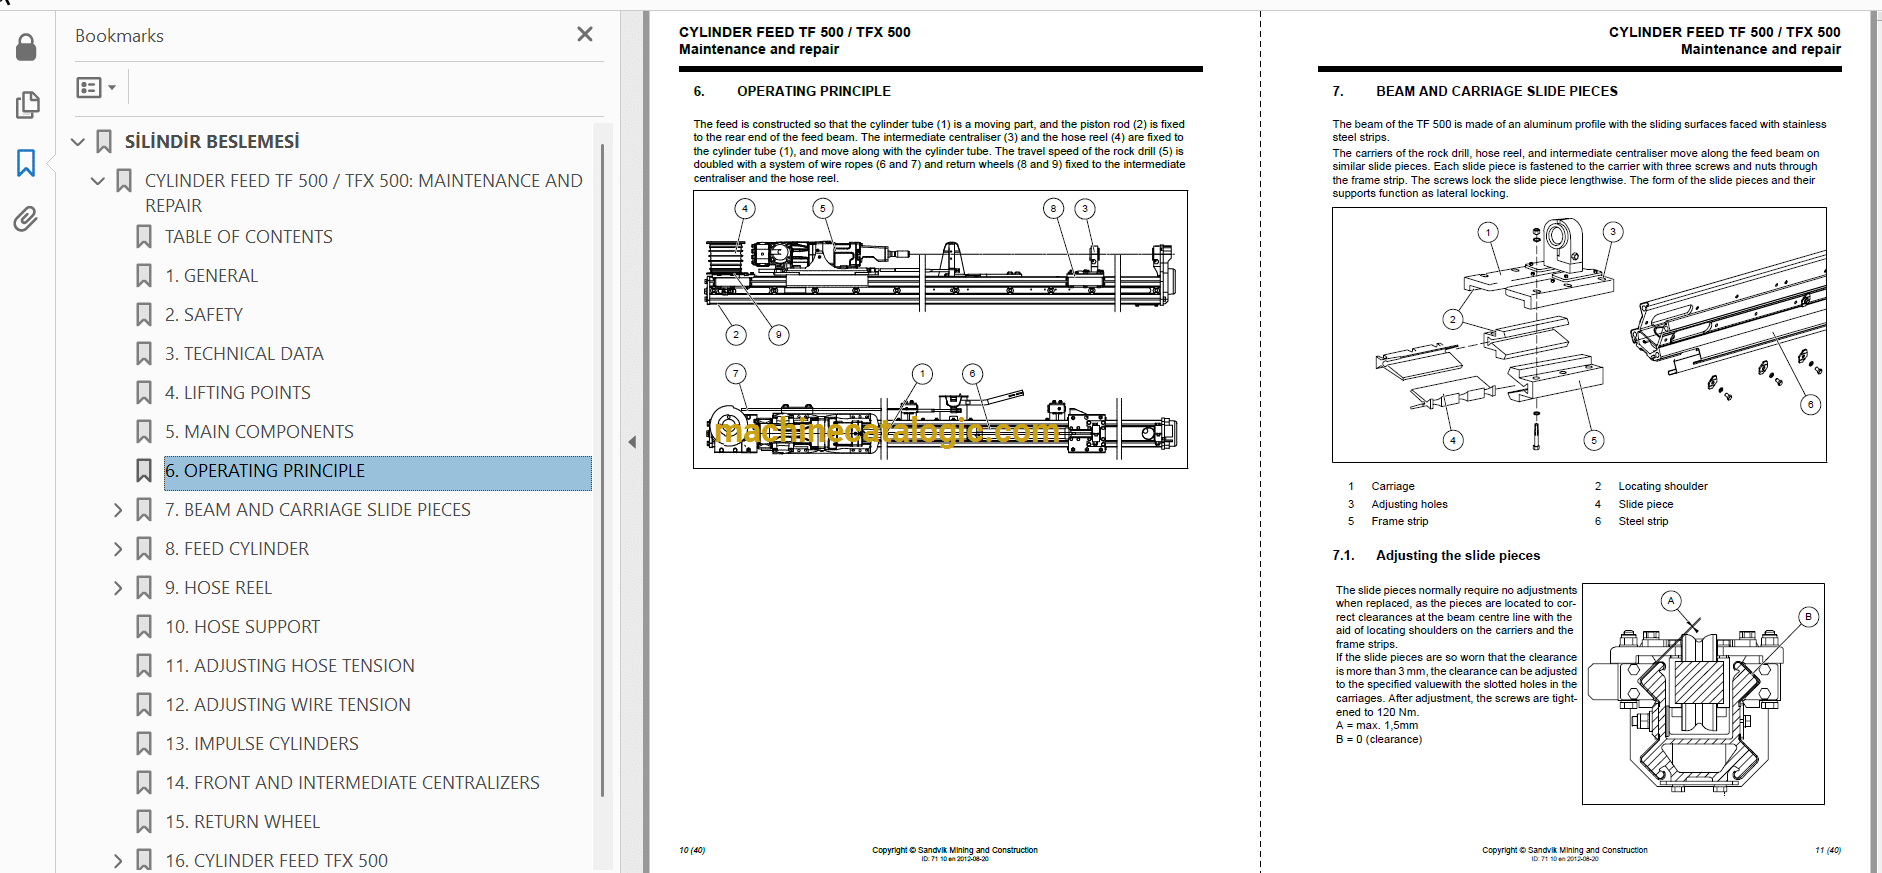Click bookmark icon beside 6. OPERATING PRINCIPLE

pyautogui.click(x=144, y=471)
